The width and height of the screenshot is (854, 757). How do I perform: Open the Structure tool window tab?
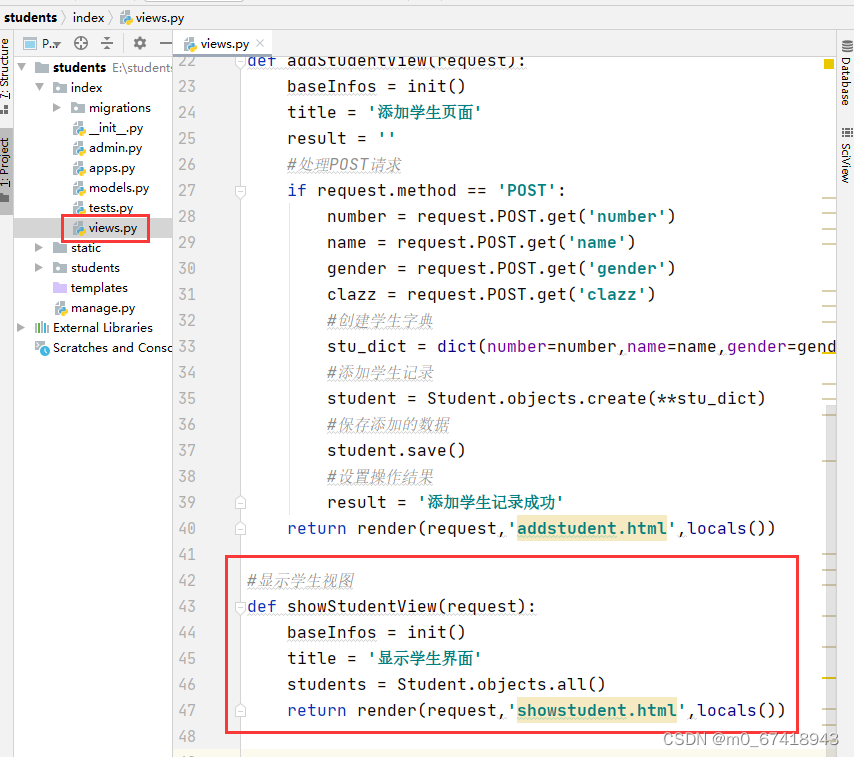click(x=5, y=75)
